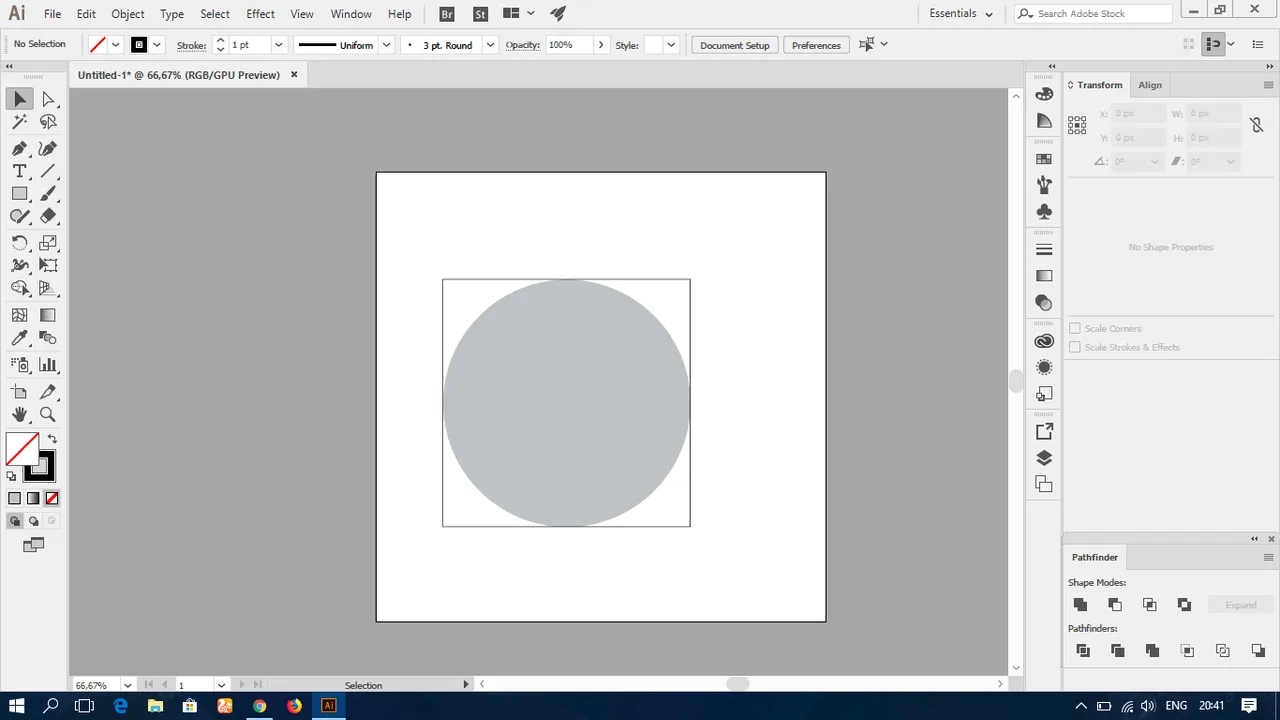Open the stroke weight dropdown
1280x720 pixels.
pos(279,45)
